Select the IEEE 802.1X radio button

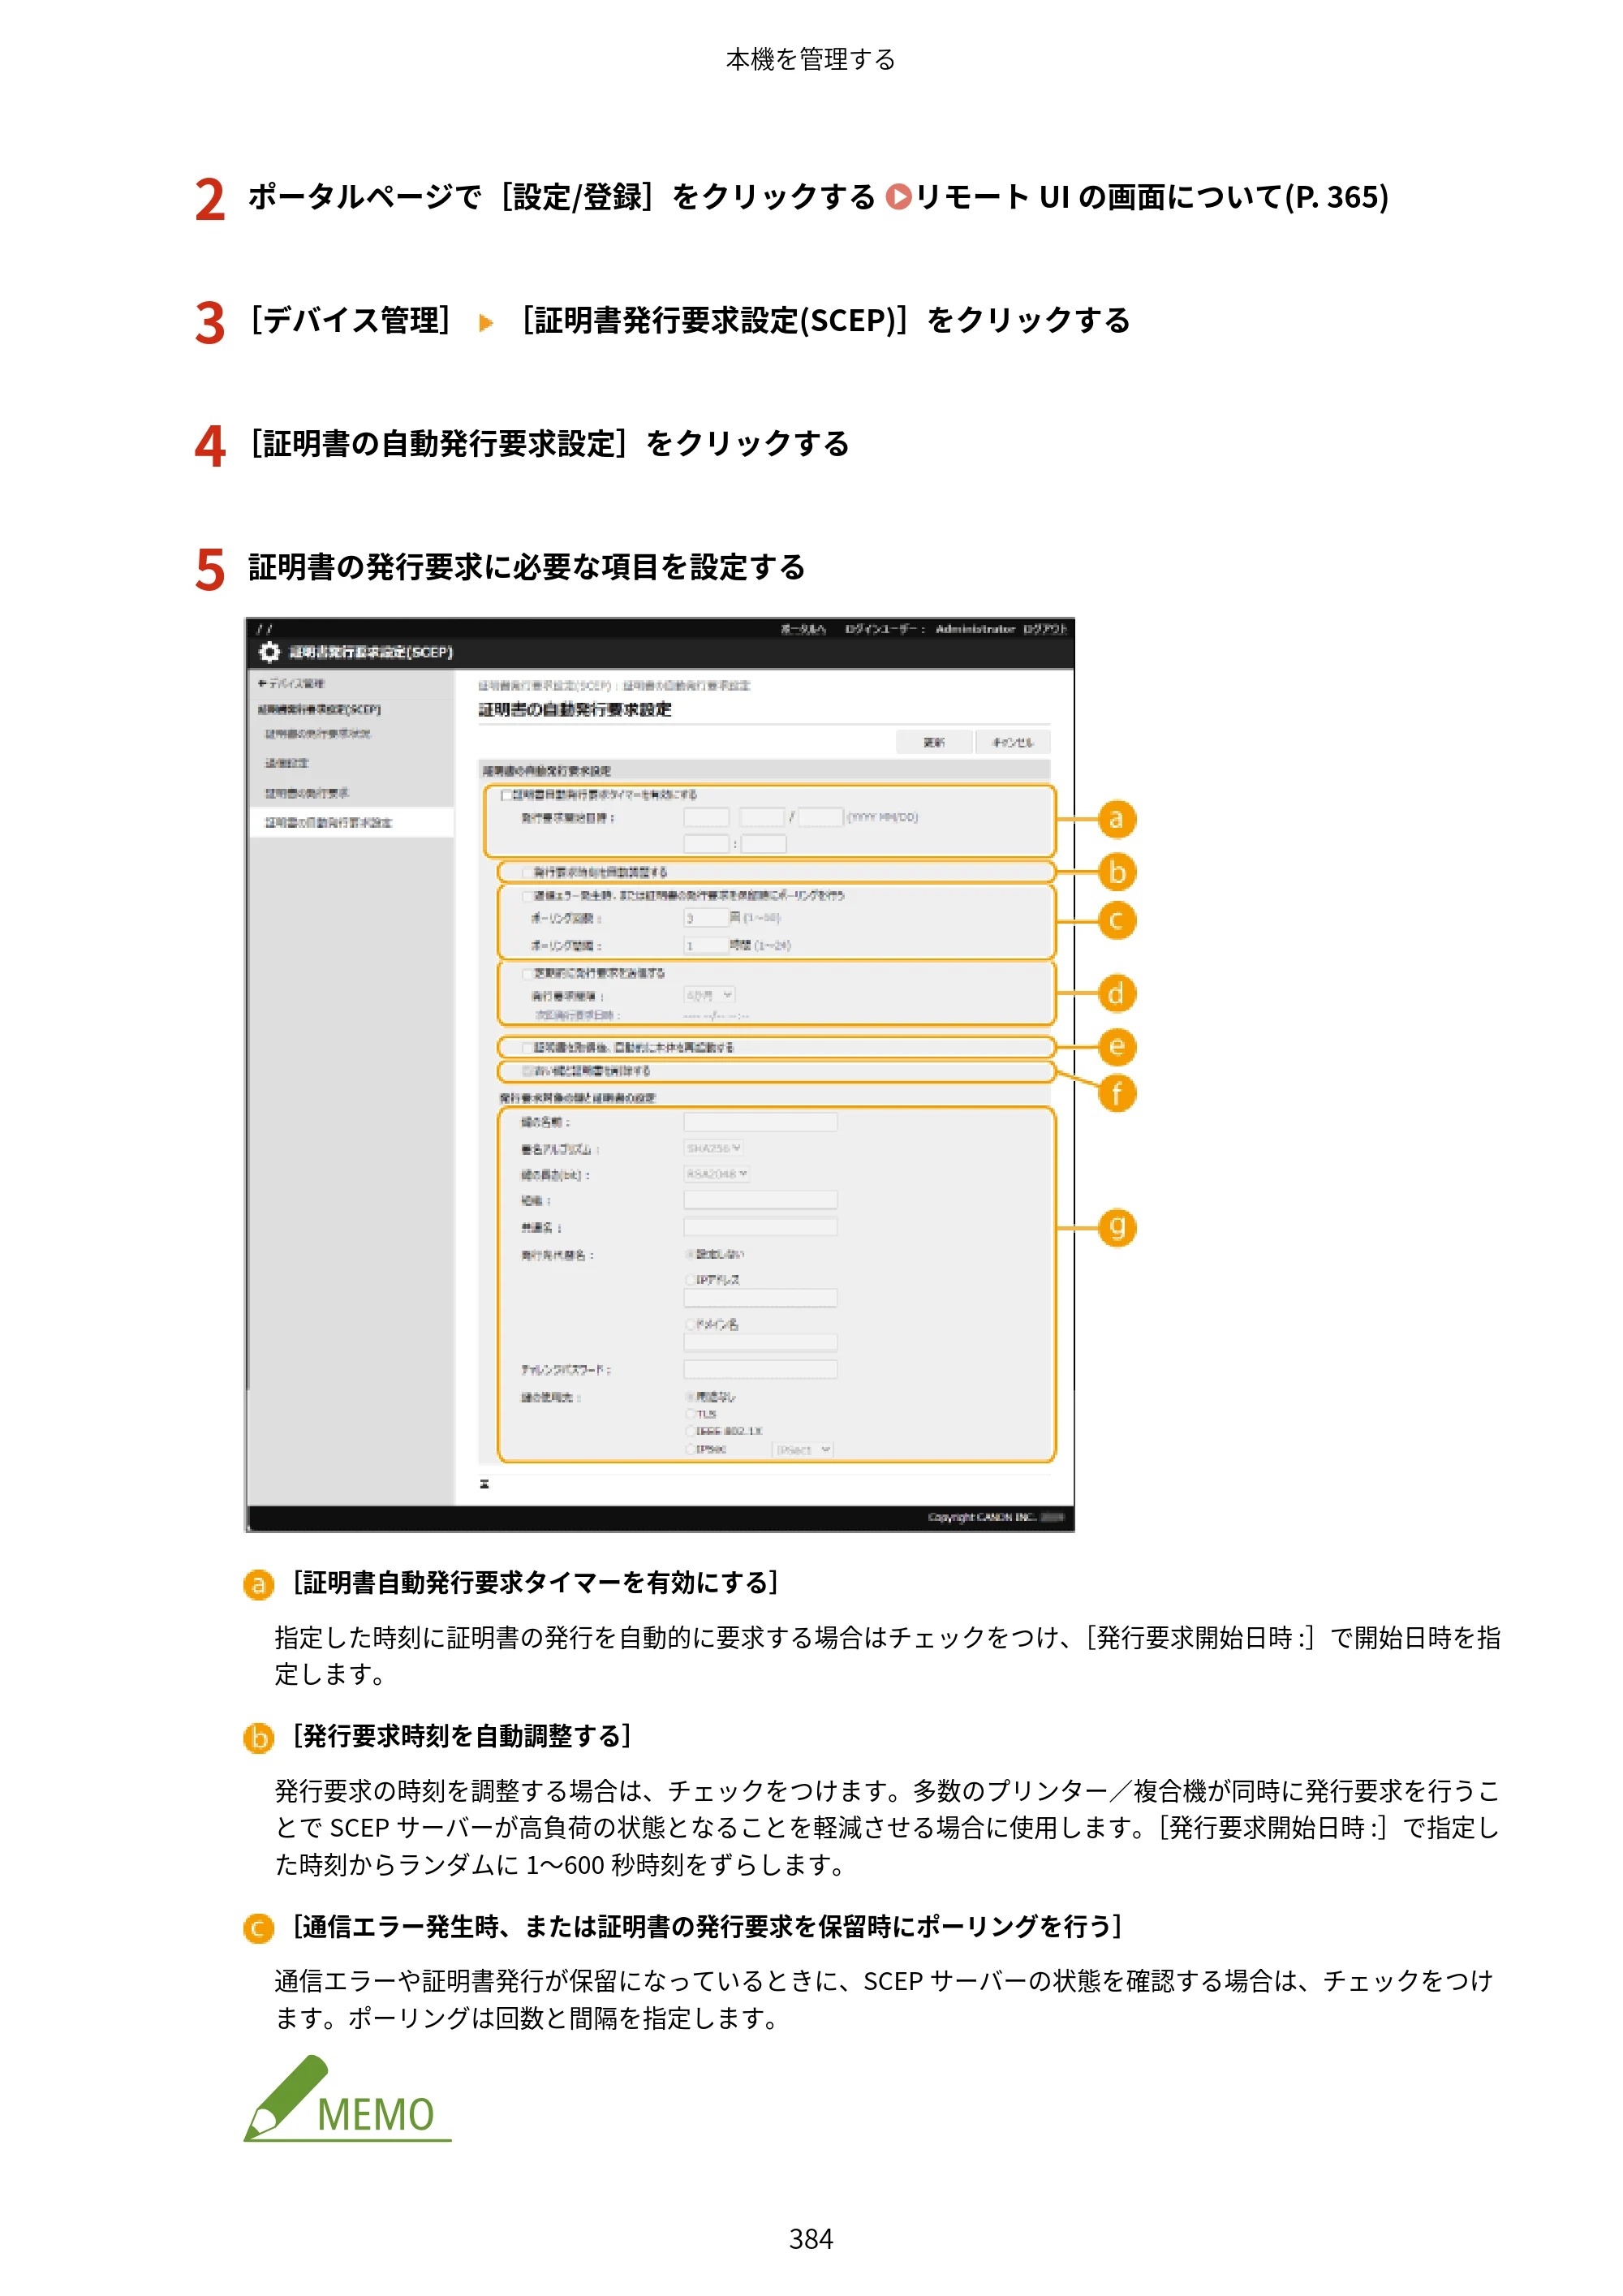click(690, 1431)
